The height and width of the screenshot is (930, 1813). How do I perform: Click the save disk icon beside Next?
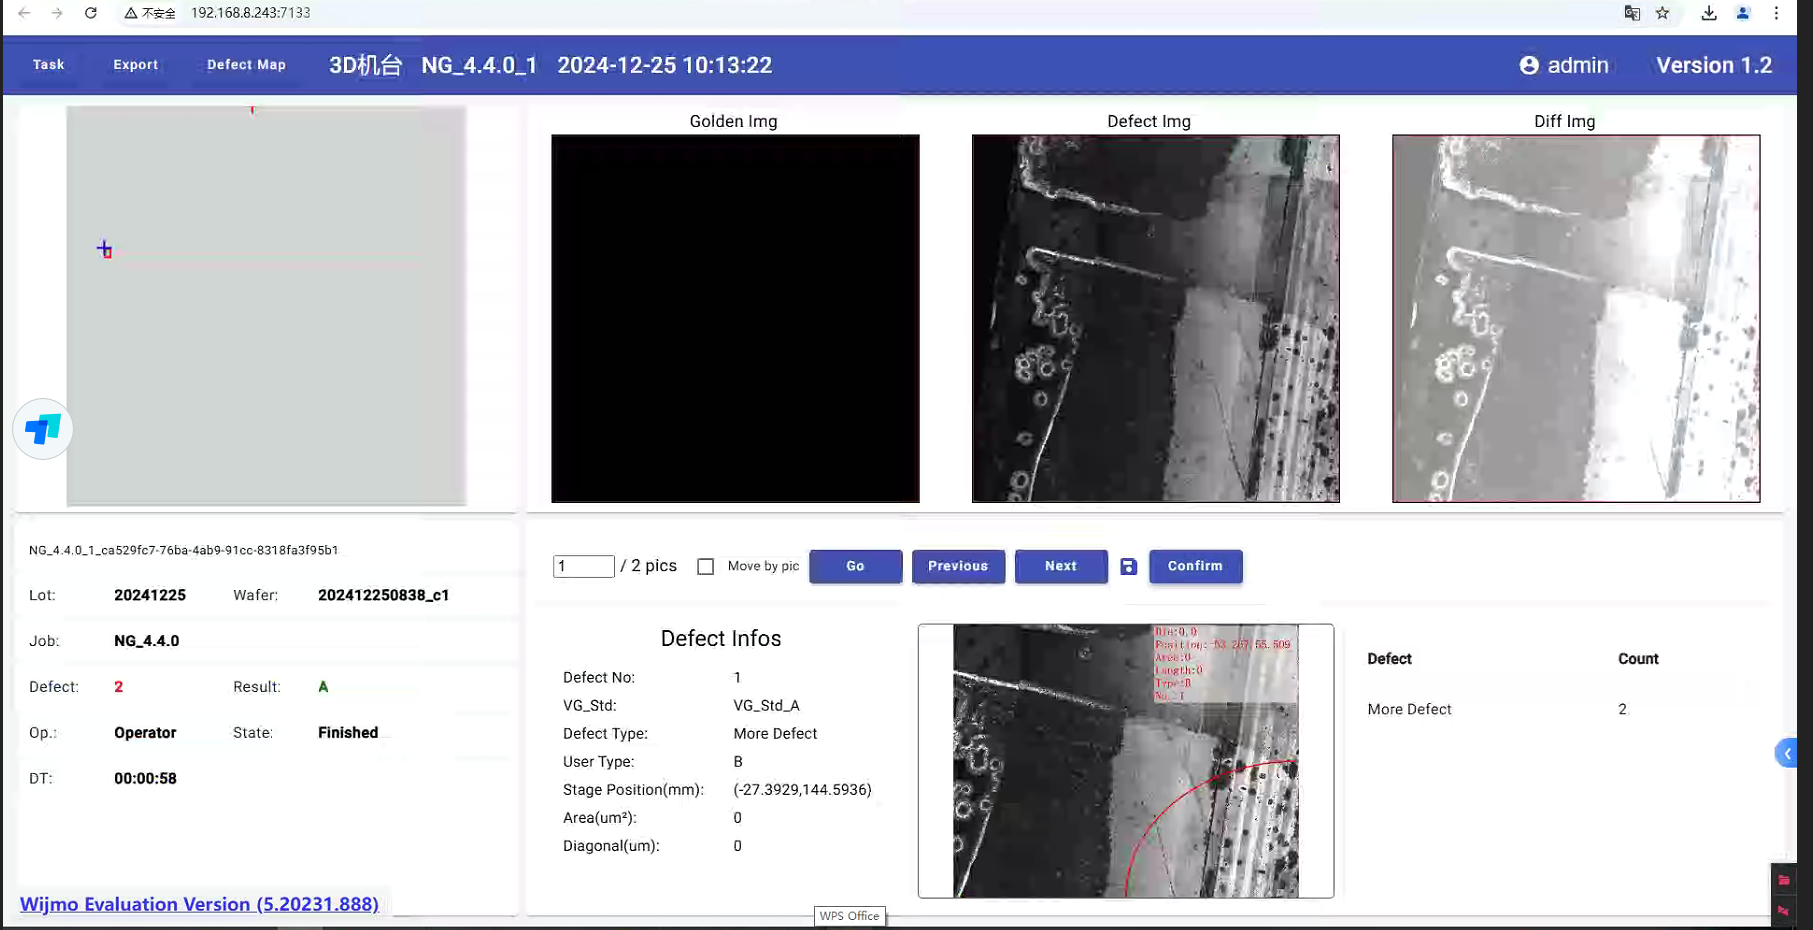[1128, 567]
